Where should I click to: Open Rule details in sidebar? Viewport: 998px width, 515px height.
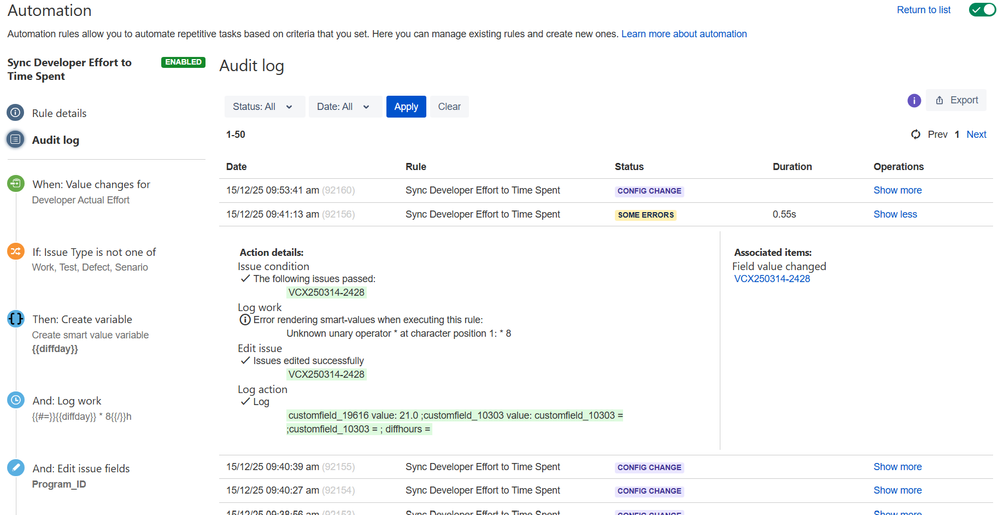pyautogui.click(x=59, y=113)
